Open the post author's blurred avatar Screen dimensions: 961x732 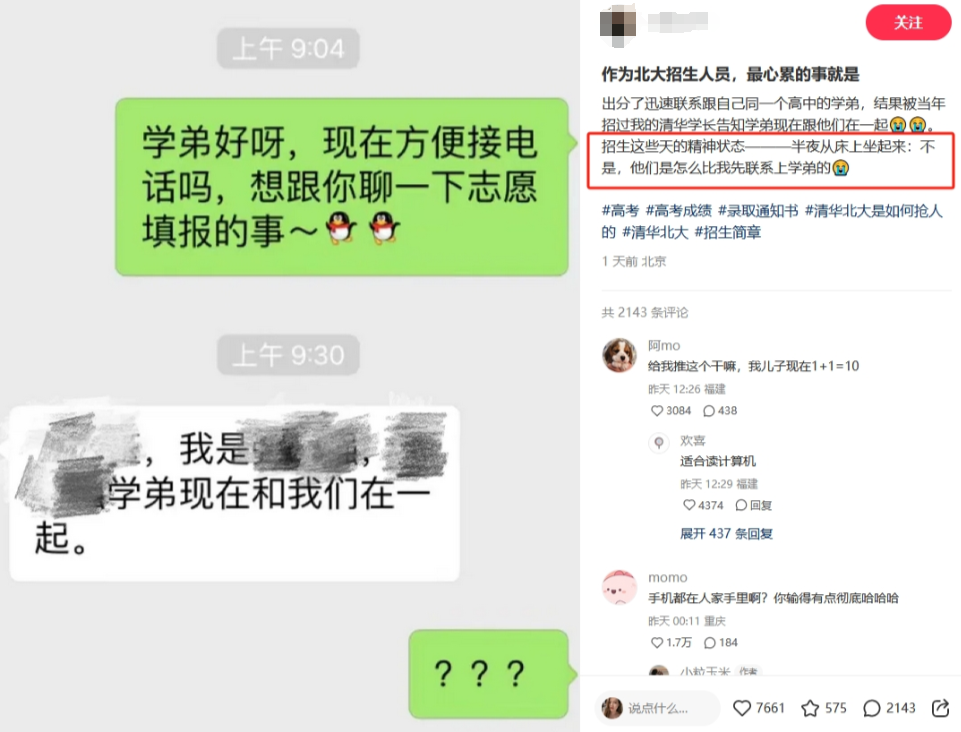point(618,25)
